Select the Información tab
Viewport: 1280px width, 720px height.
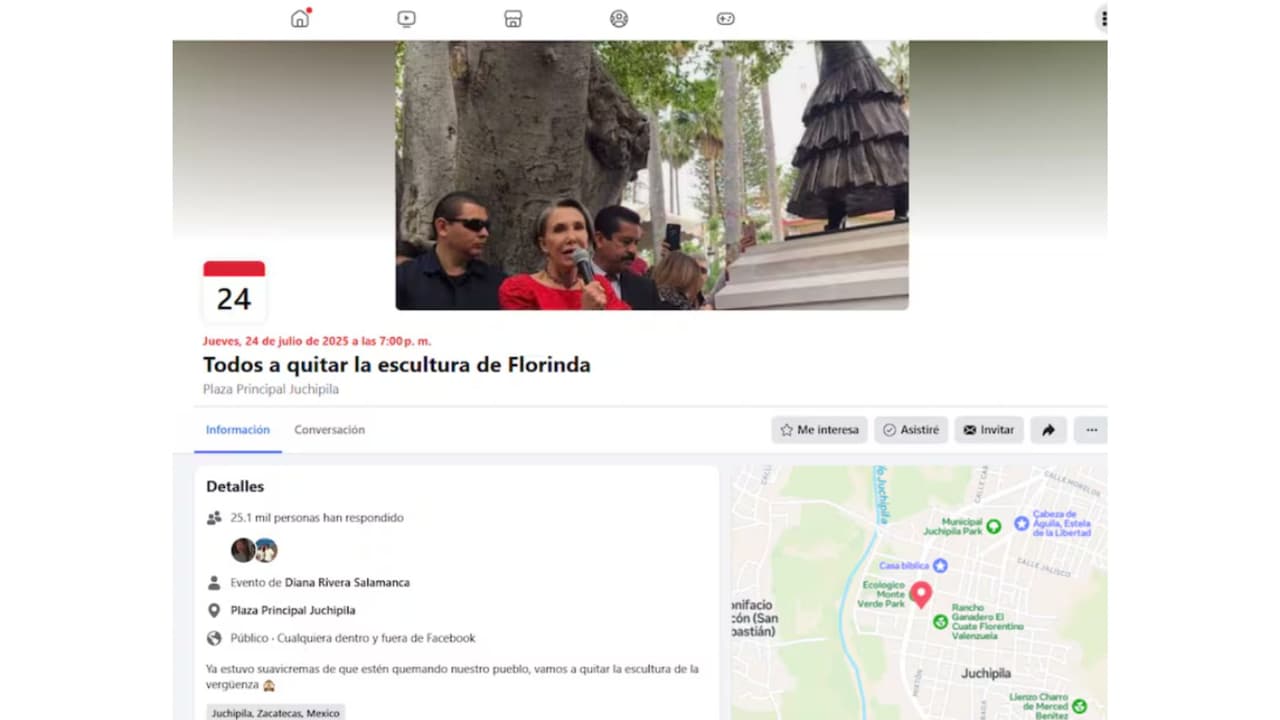237,429
